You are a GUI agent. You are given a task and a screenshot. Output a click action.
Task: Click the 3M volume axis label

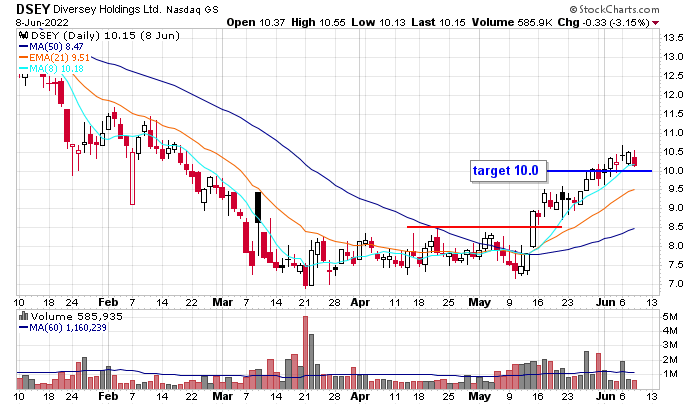point(670,345)
